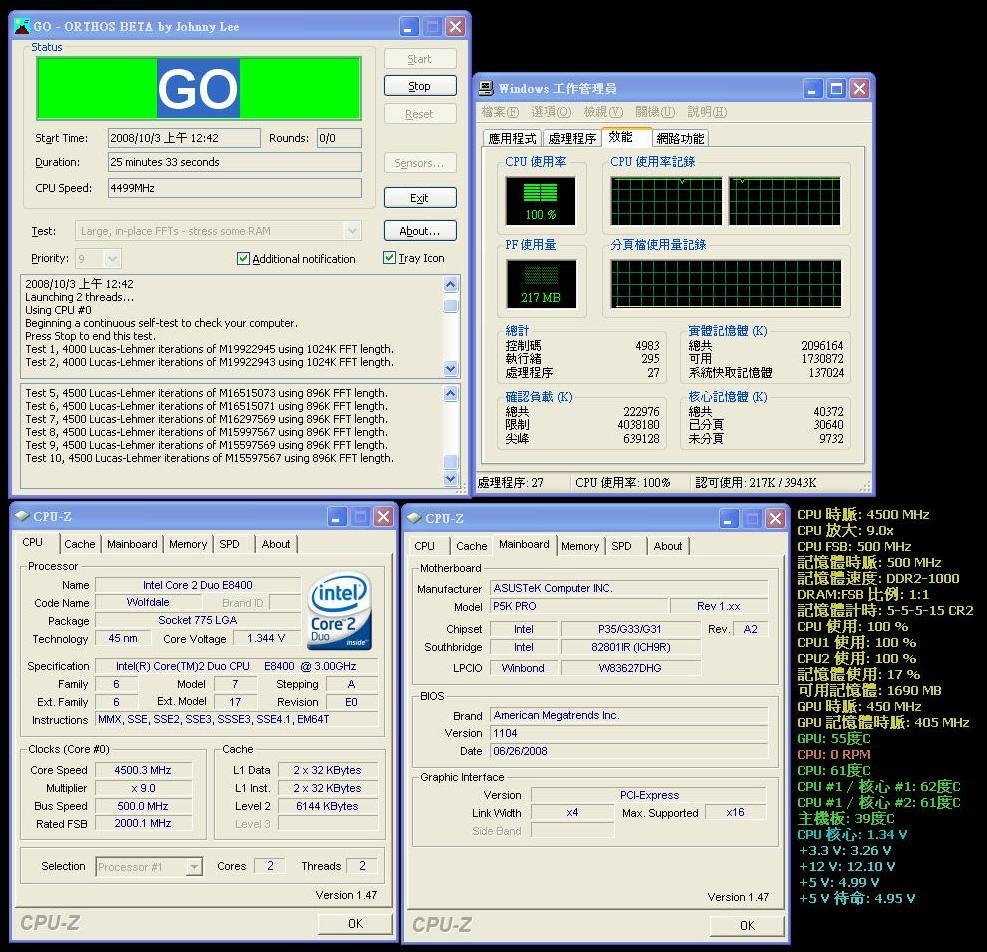Open the Test type dropdown in Orthos

[x=352, y=231]
